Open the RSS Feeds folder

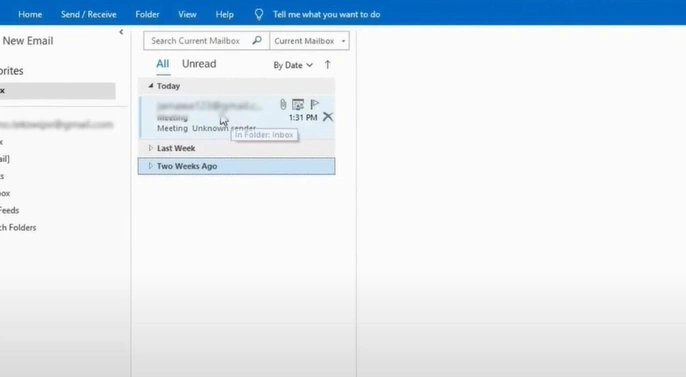(x=9, y=210)
